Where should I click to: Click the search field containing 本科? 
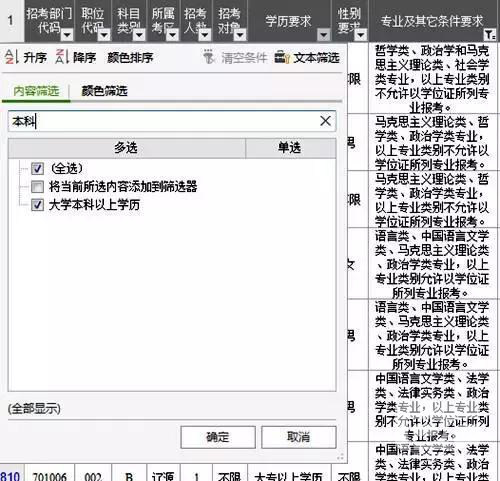172,121
